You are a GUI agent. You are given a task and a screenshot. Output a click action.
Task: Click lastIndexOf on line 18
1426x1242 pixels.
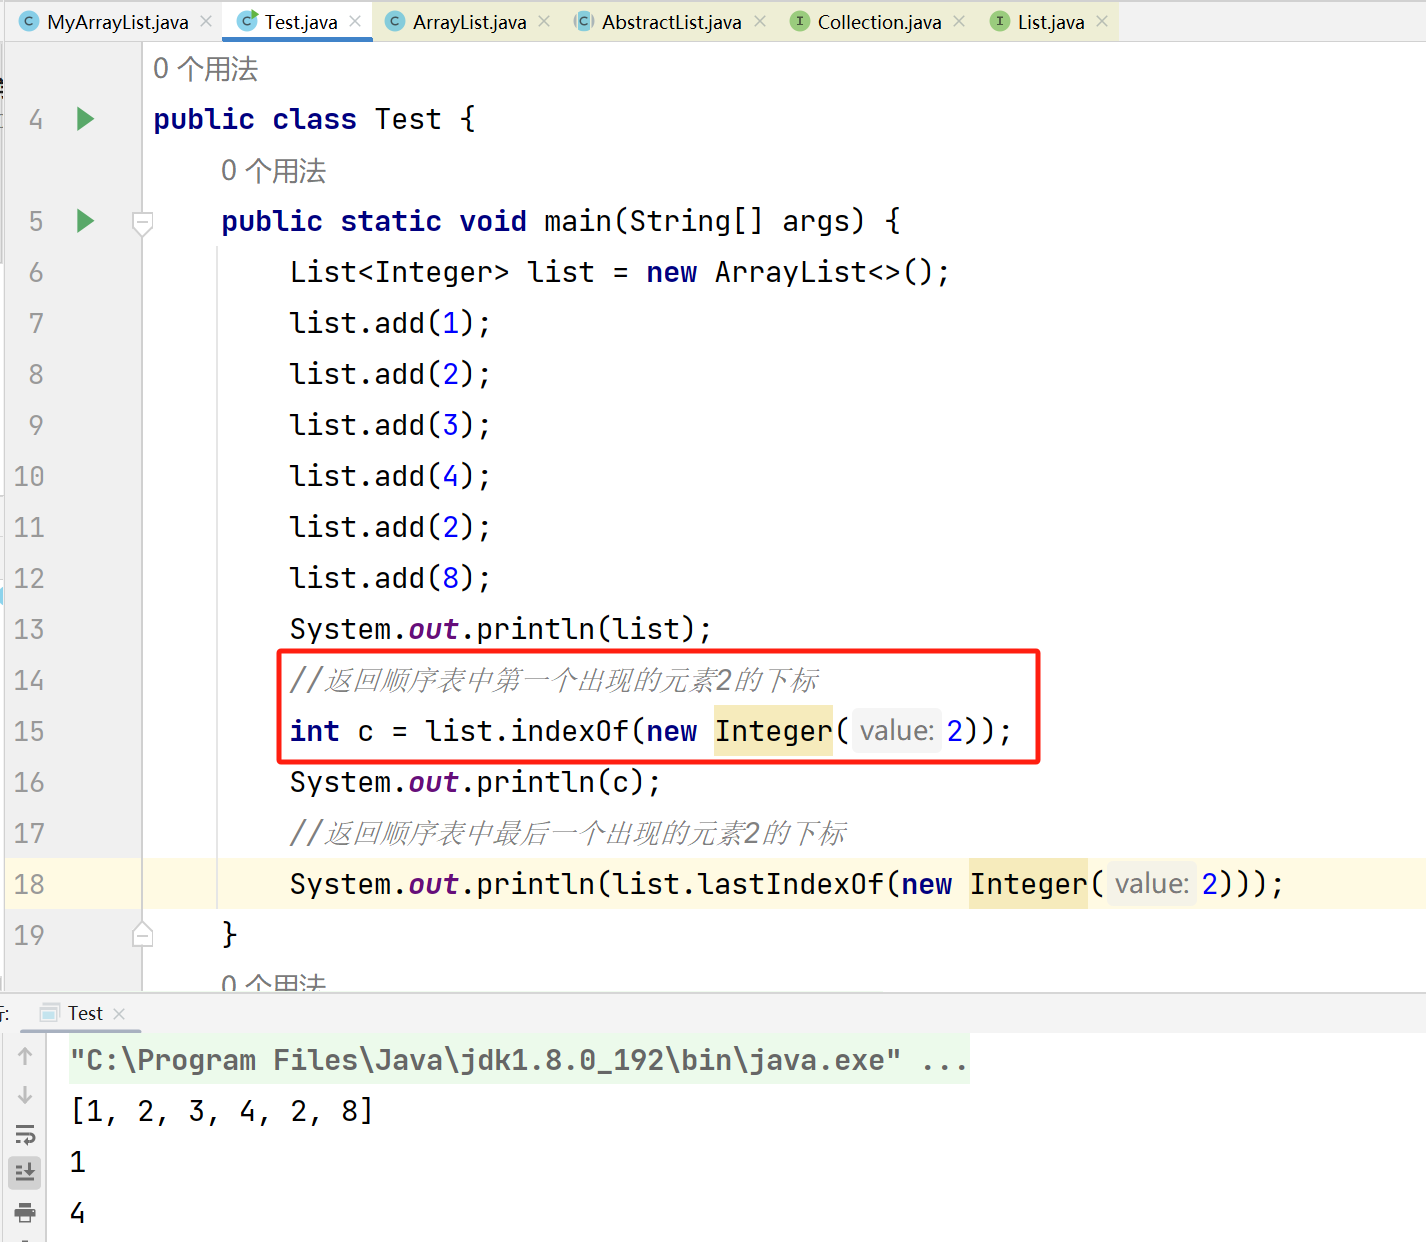point(790,884)
